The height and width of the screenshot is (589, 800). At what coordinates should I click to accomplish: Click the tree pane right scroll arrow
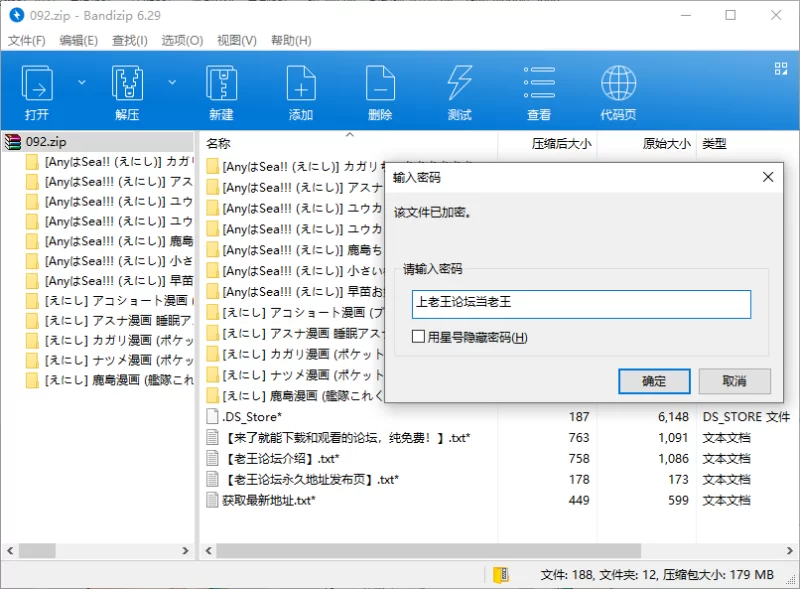185,551
